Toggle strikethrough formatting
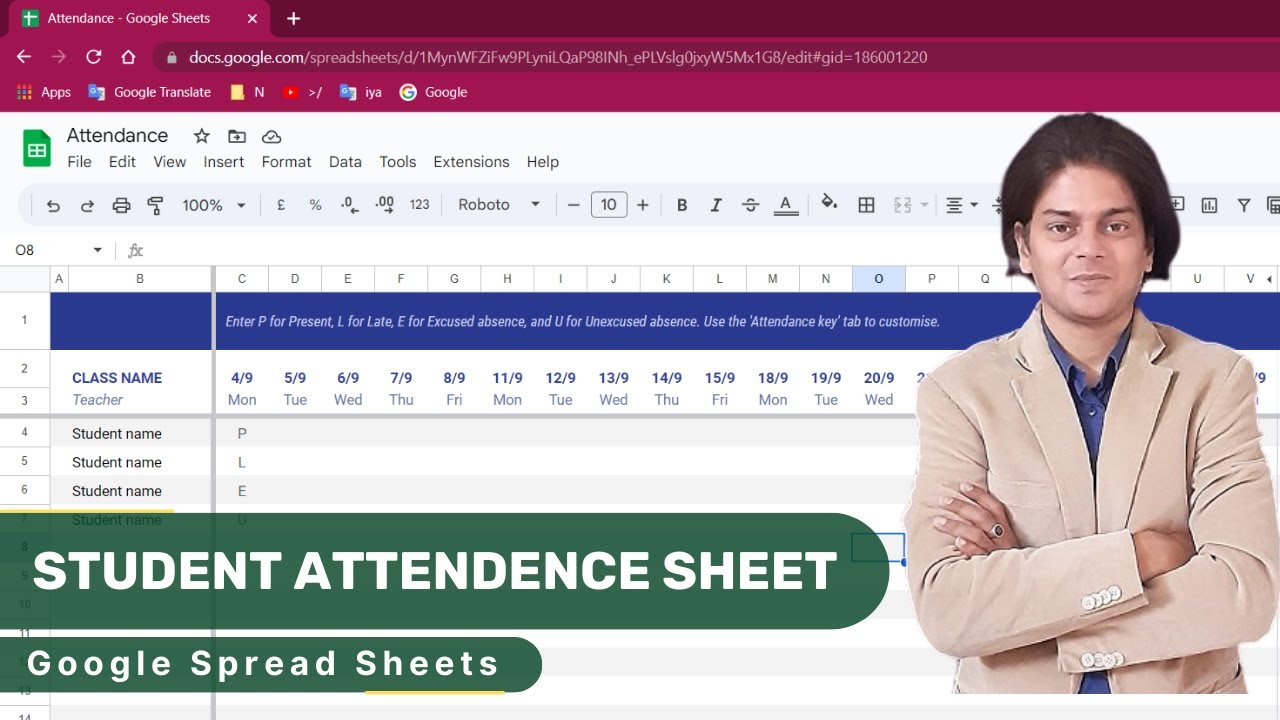1280x720 pixels. tap(751, 205)
